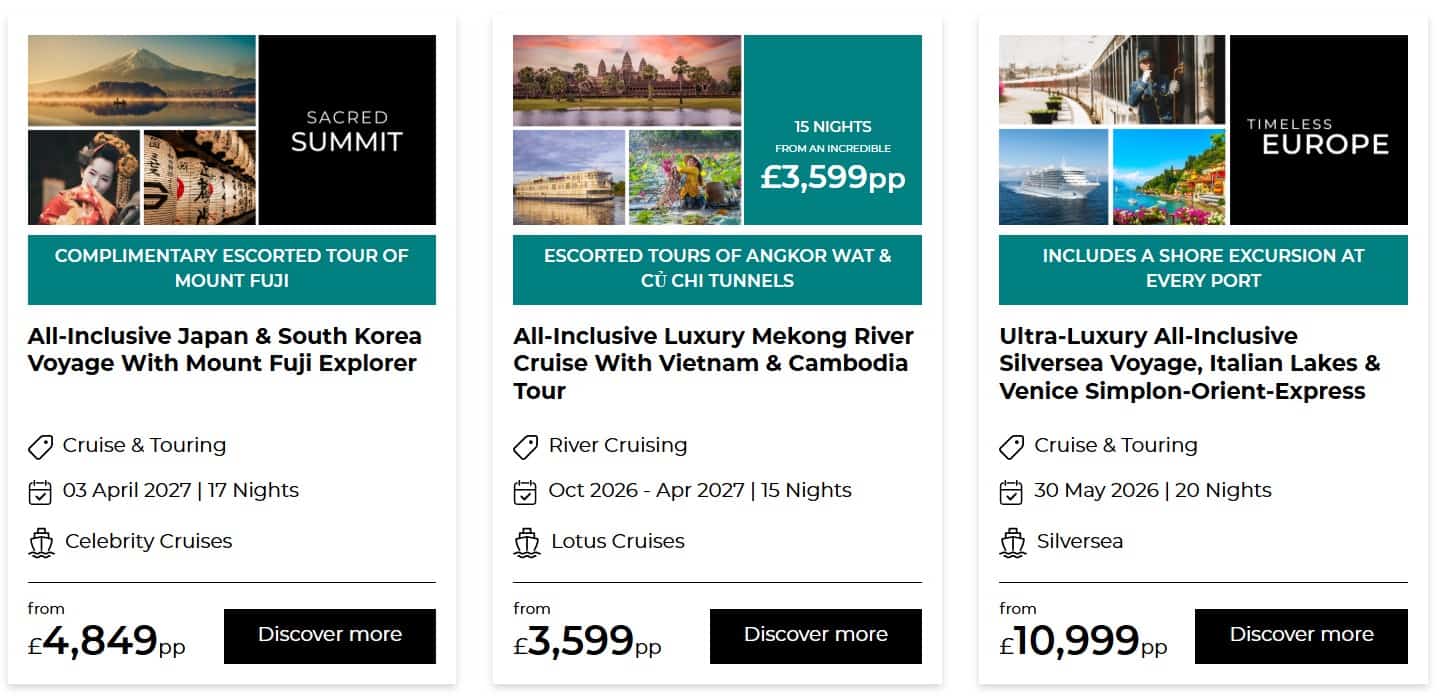Select the Luxury Mekong River Cruise title link

click(713, 363)
